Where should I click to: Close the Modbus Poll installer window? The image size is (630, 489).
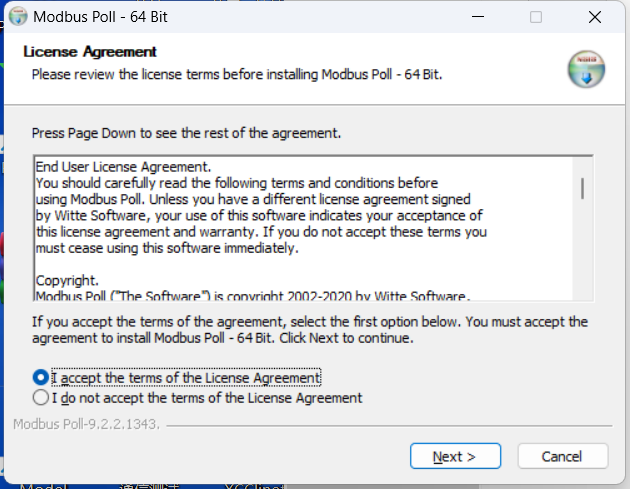595,17
